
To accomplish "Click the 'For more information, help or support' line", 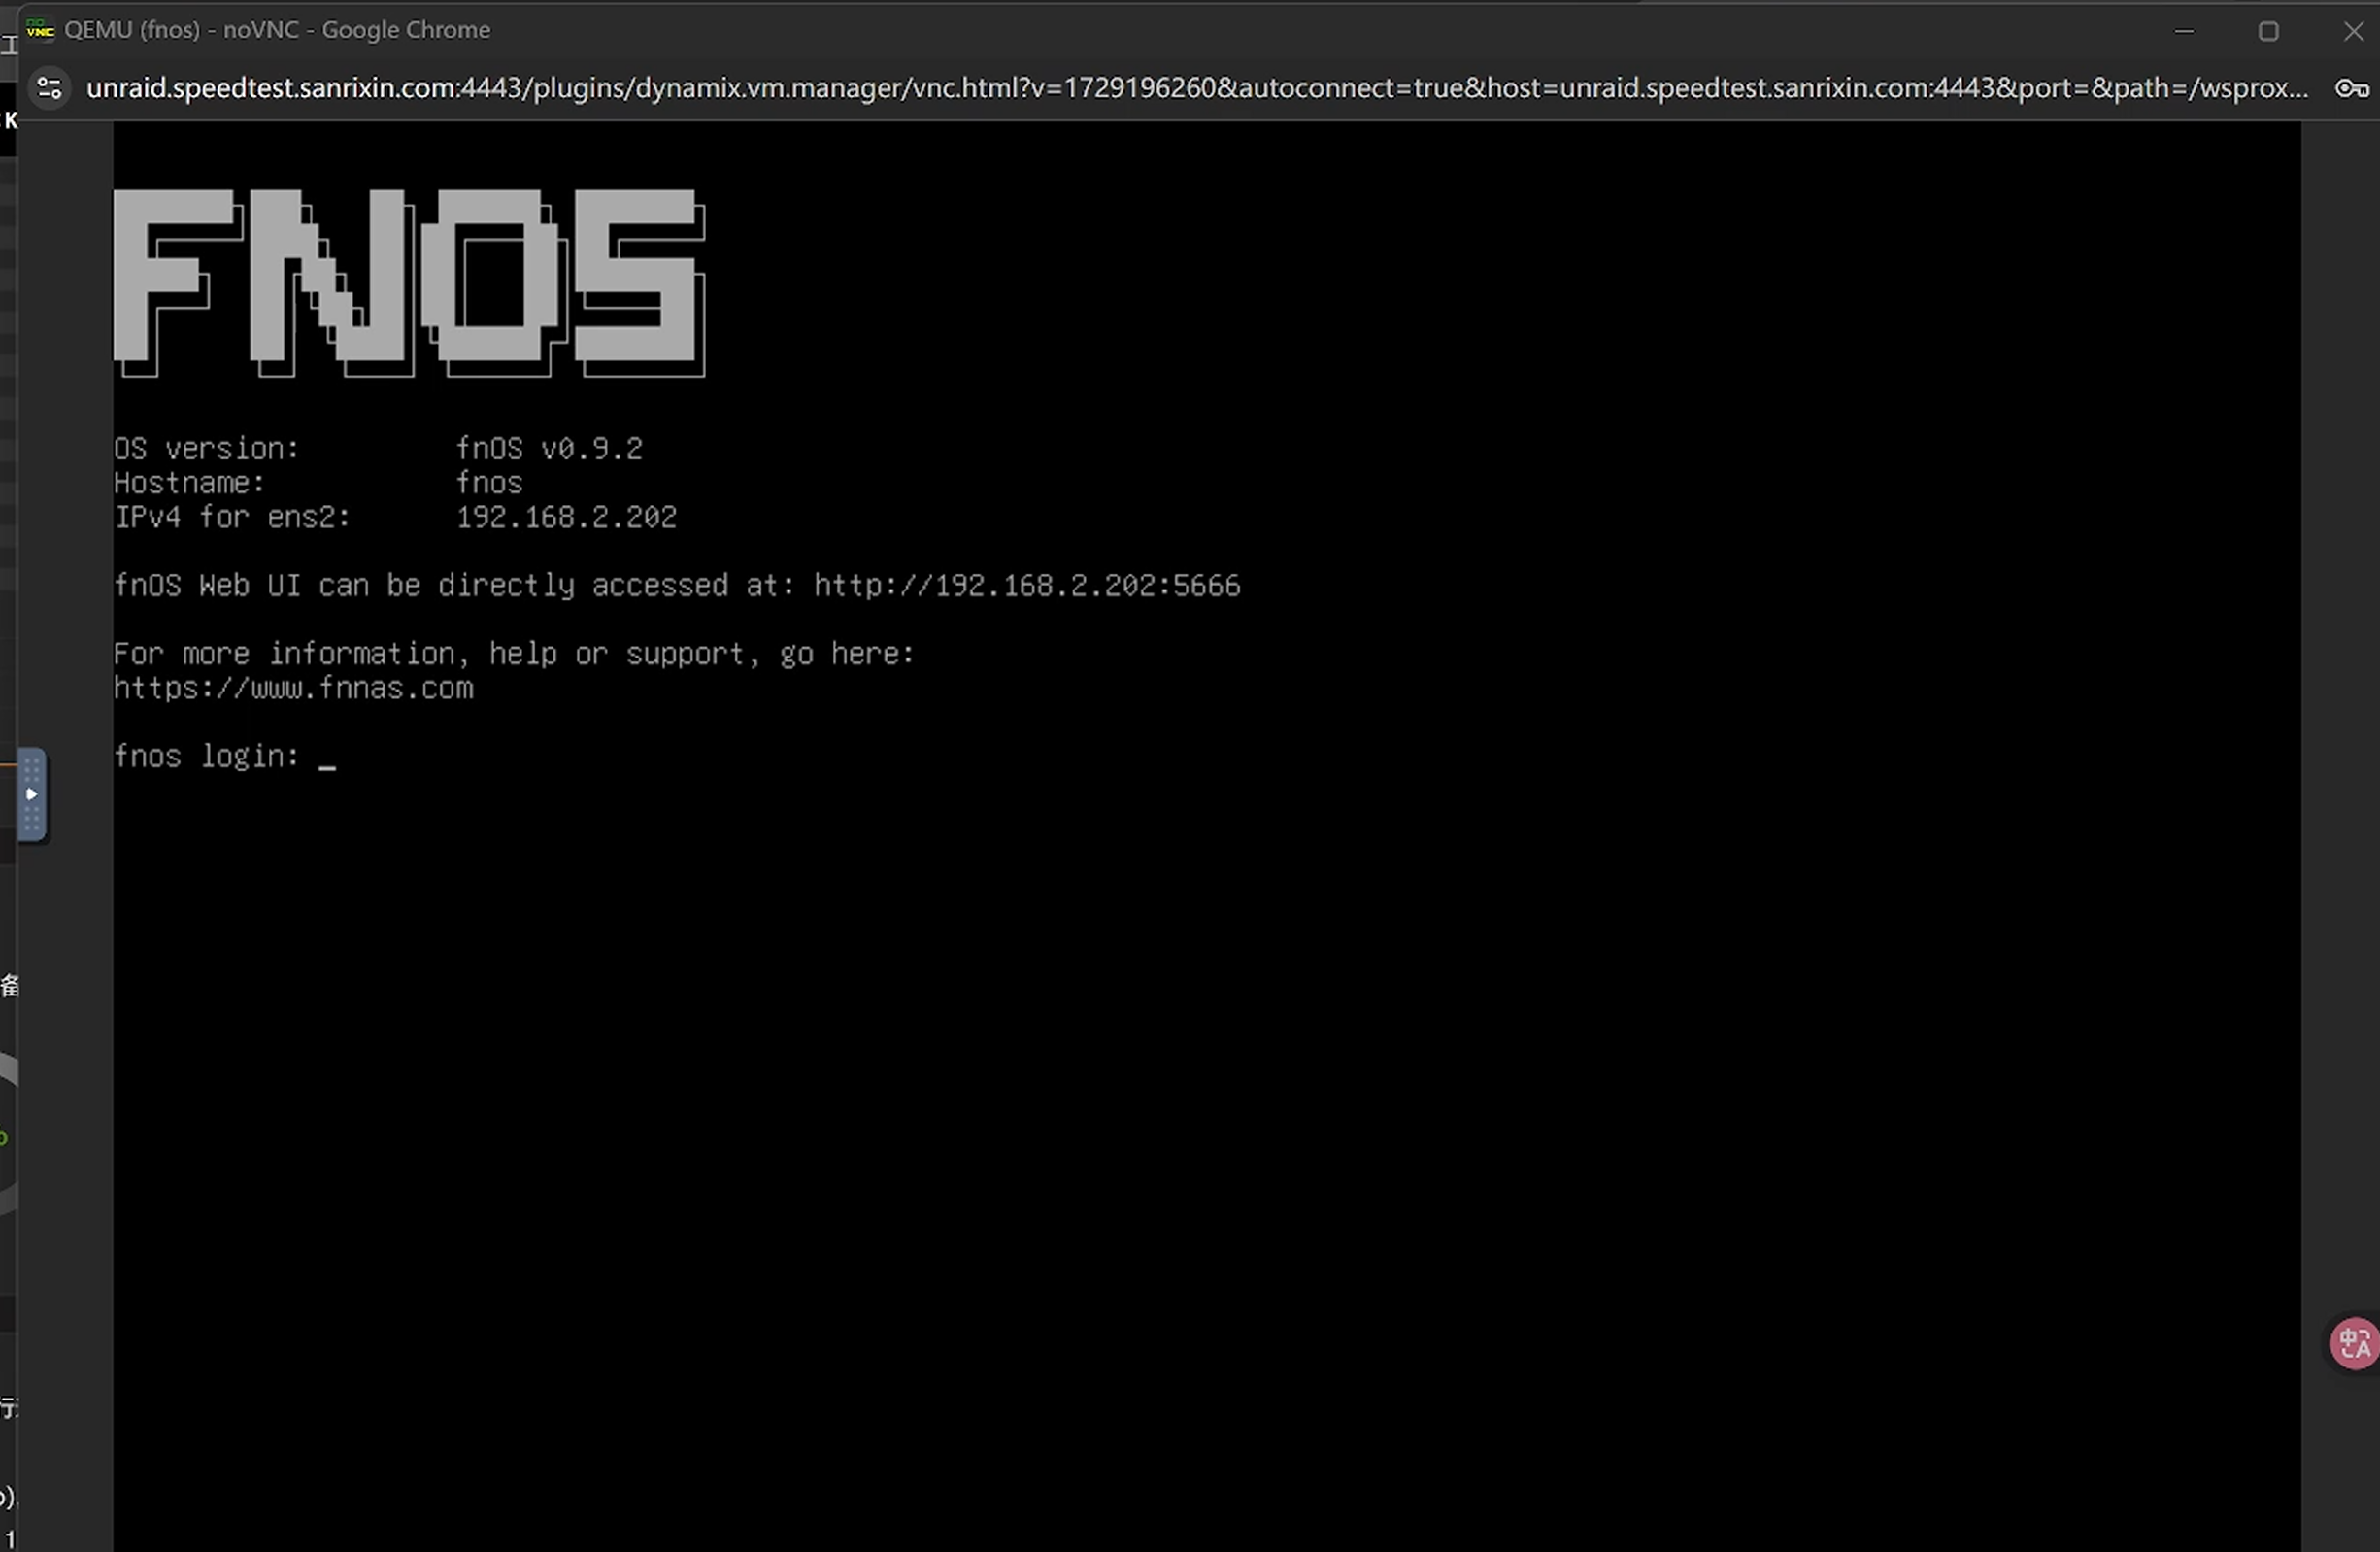I will (x=514, y=654).
